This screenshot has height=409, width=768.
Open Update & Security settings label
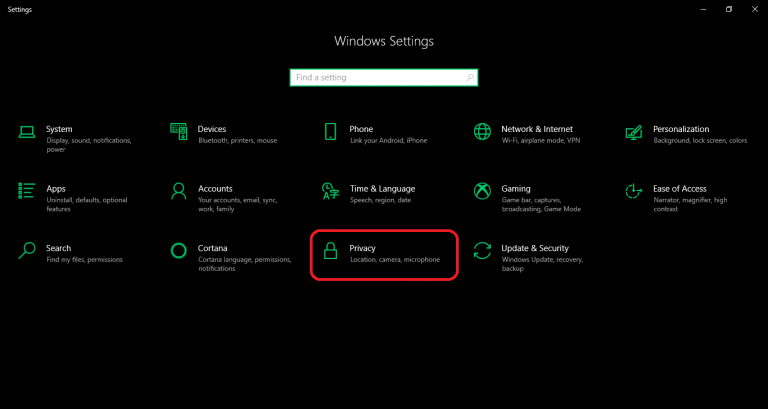pyautogui.click(x=535, y=248)
